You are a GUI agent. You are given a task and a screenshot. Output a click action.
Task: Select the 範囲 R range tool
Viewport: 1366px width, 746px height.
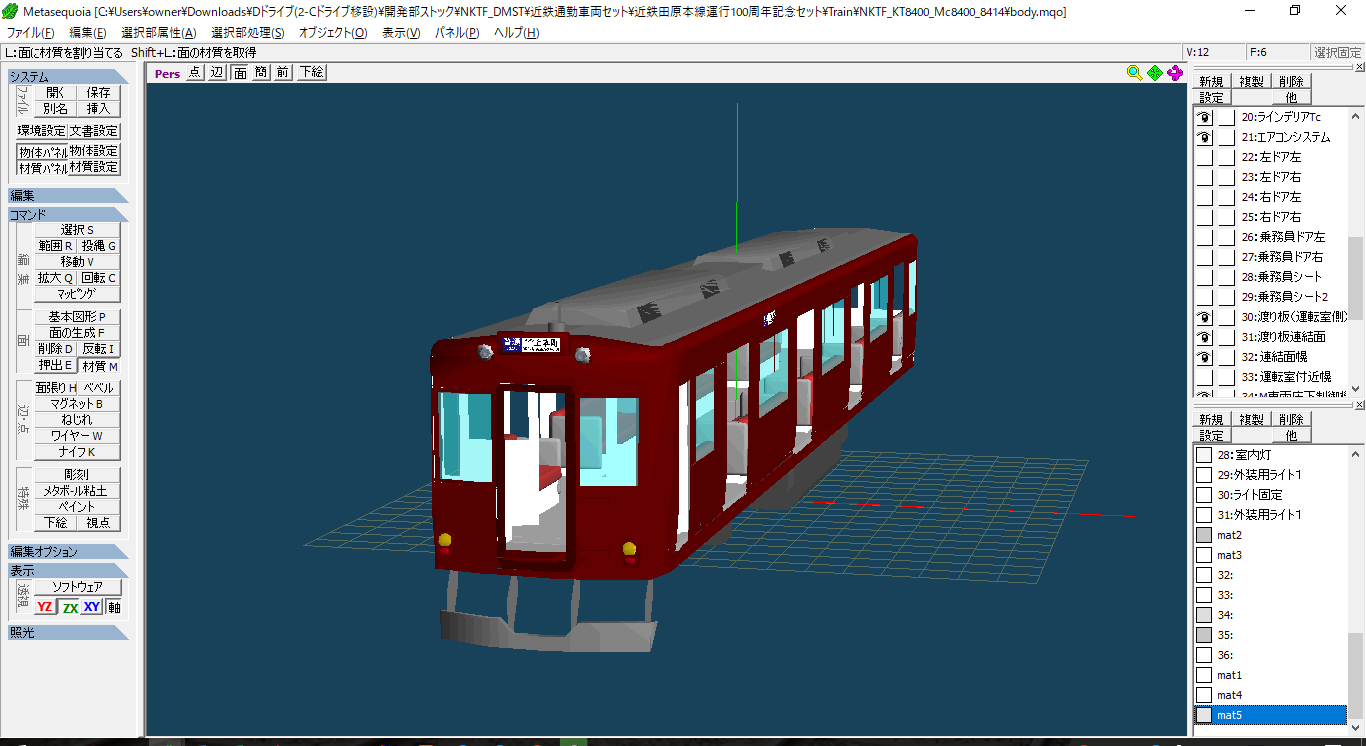click(56, 246)
